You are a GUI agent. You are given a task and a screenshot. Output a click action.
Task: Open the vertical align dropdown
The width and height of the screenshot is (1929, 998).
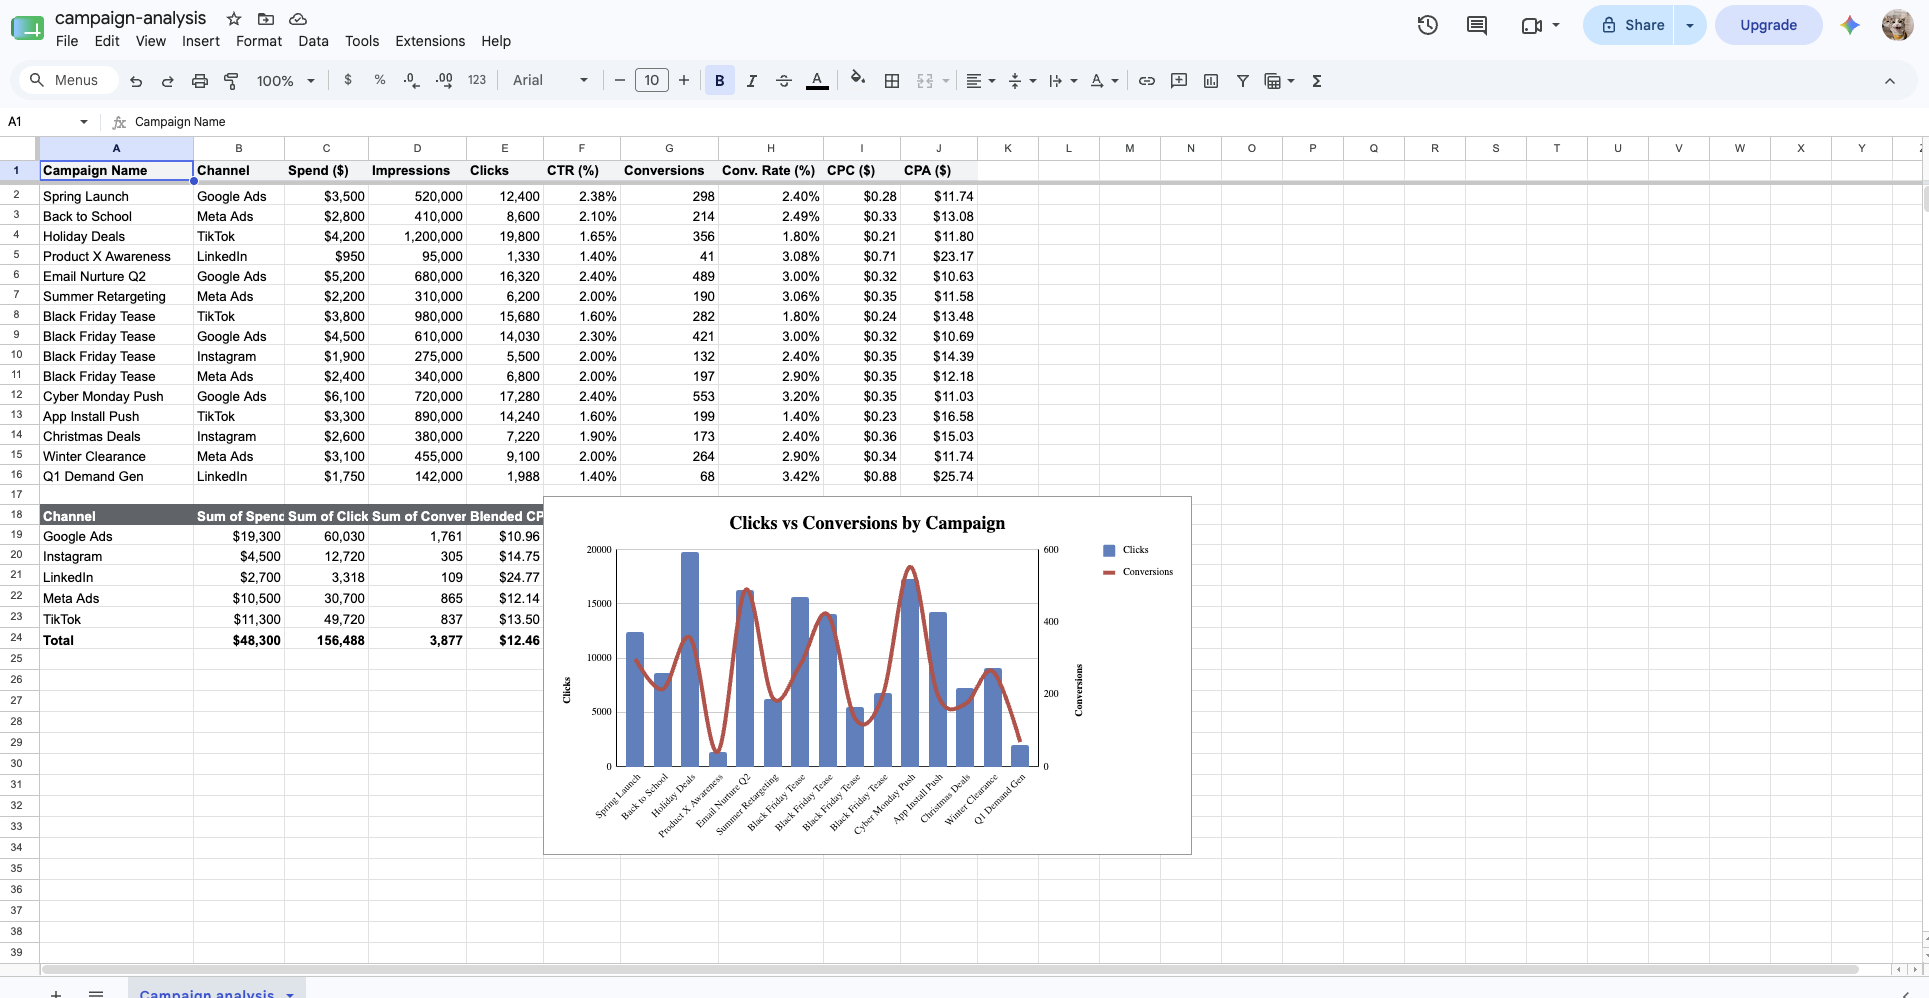[x=1021, y=81]
